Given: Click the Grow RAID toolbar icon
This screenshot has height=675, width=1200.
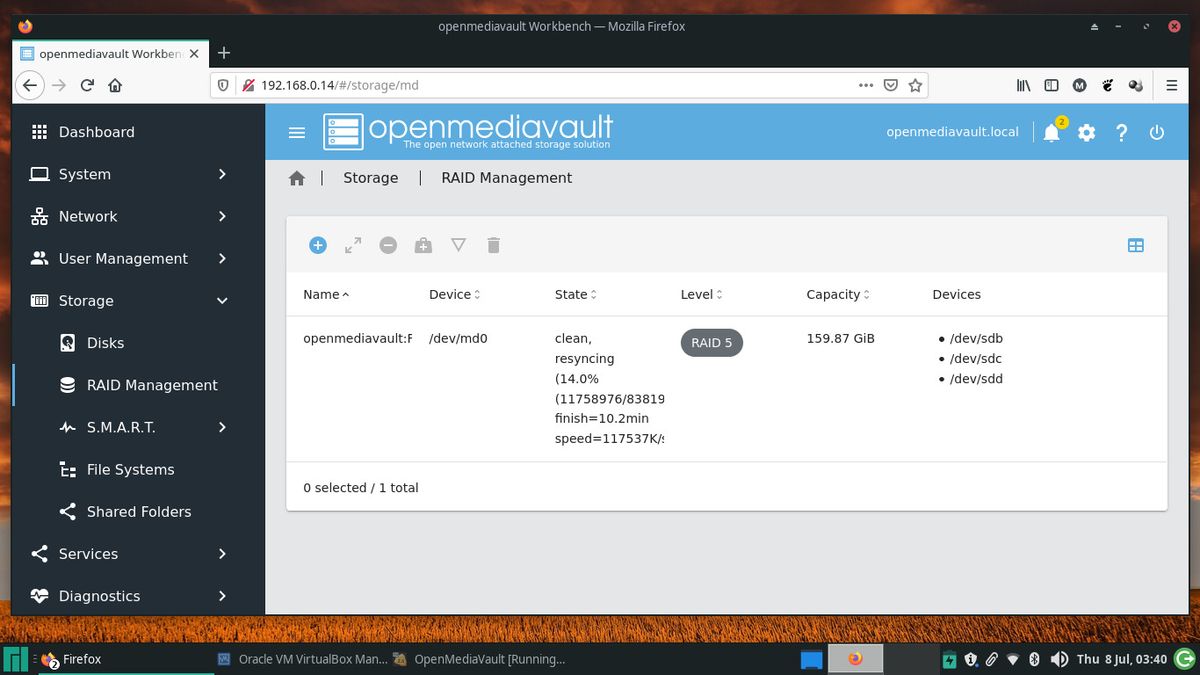Looking at the screenshot, I should point(352,245).
